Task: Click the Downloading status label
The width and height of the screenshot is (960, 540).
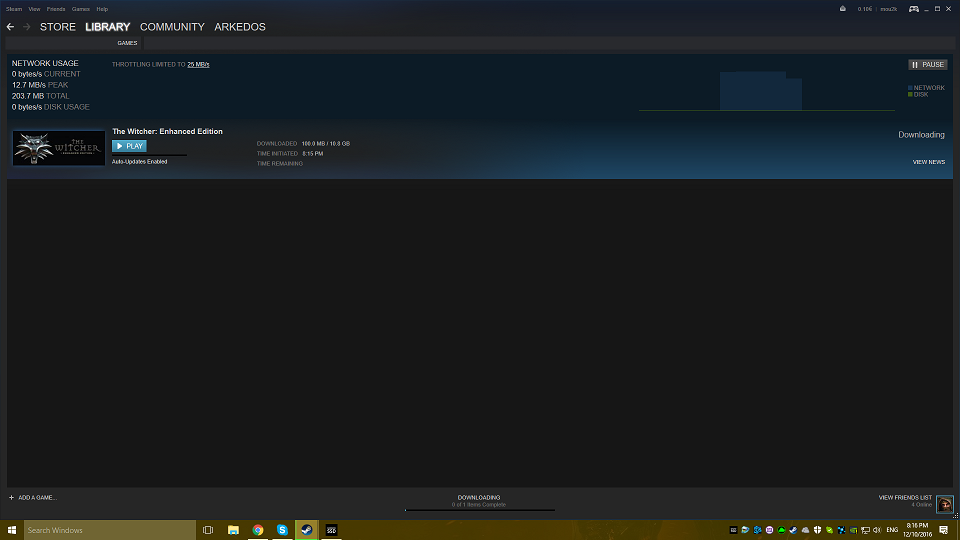Action: 921,135
